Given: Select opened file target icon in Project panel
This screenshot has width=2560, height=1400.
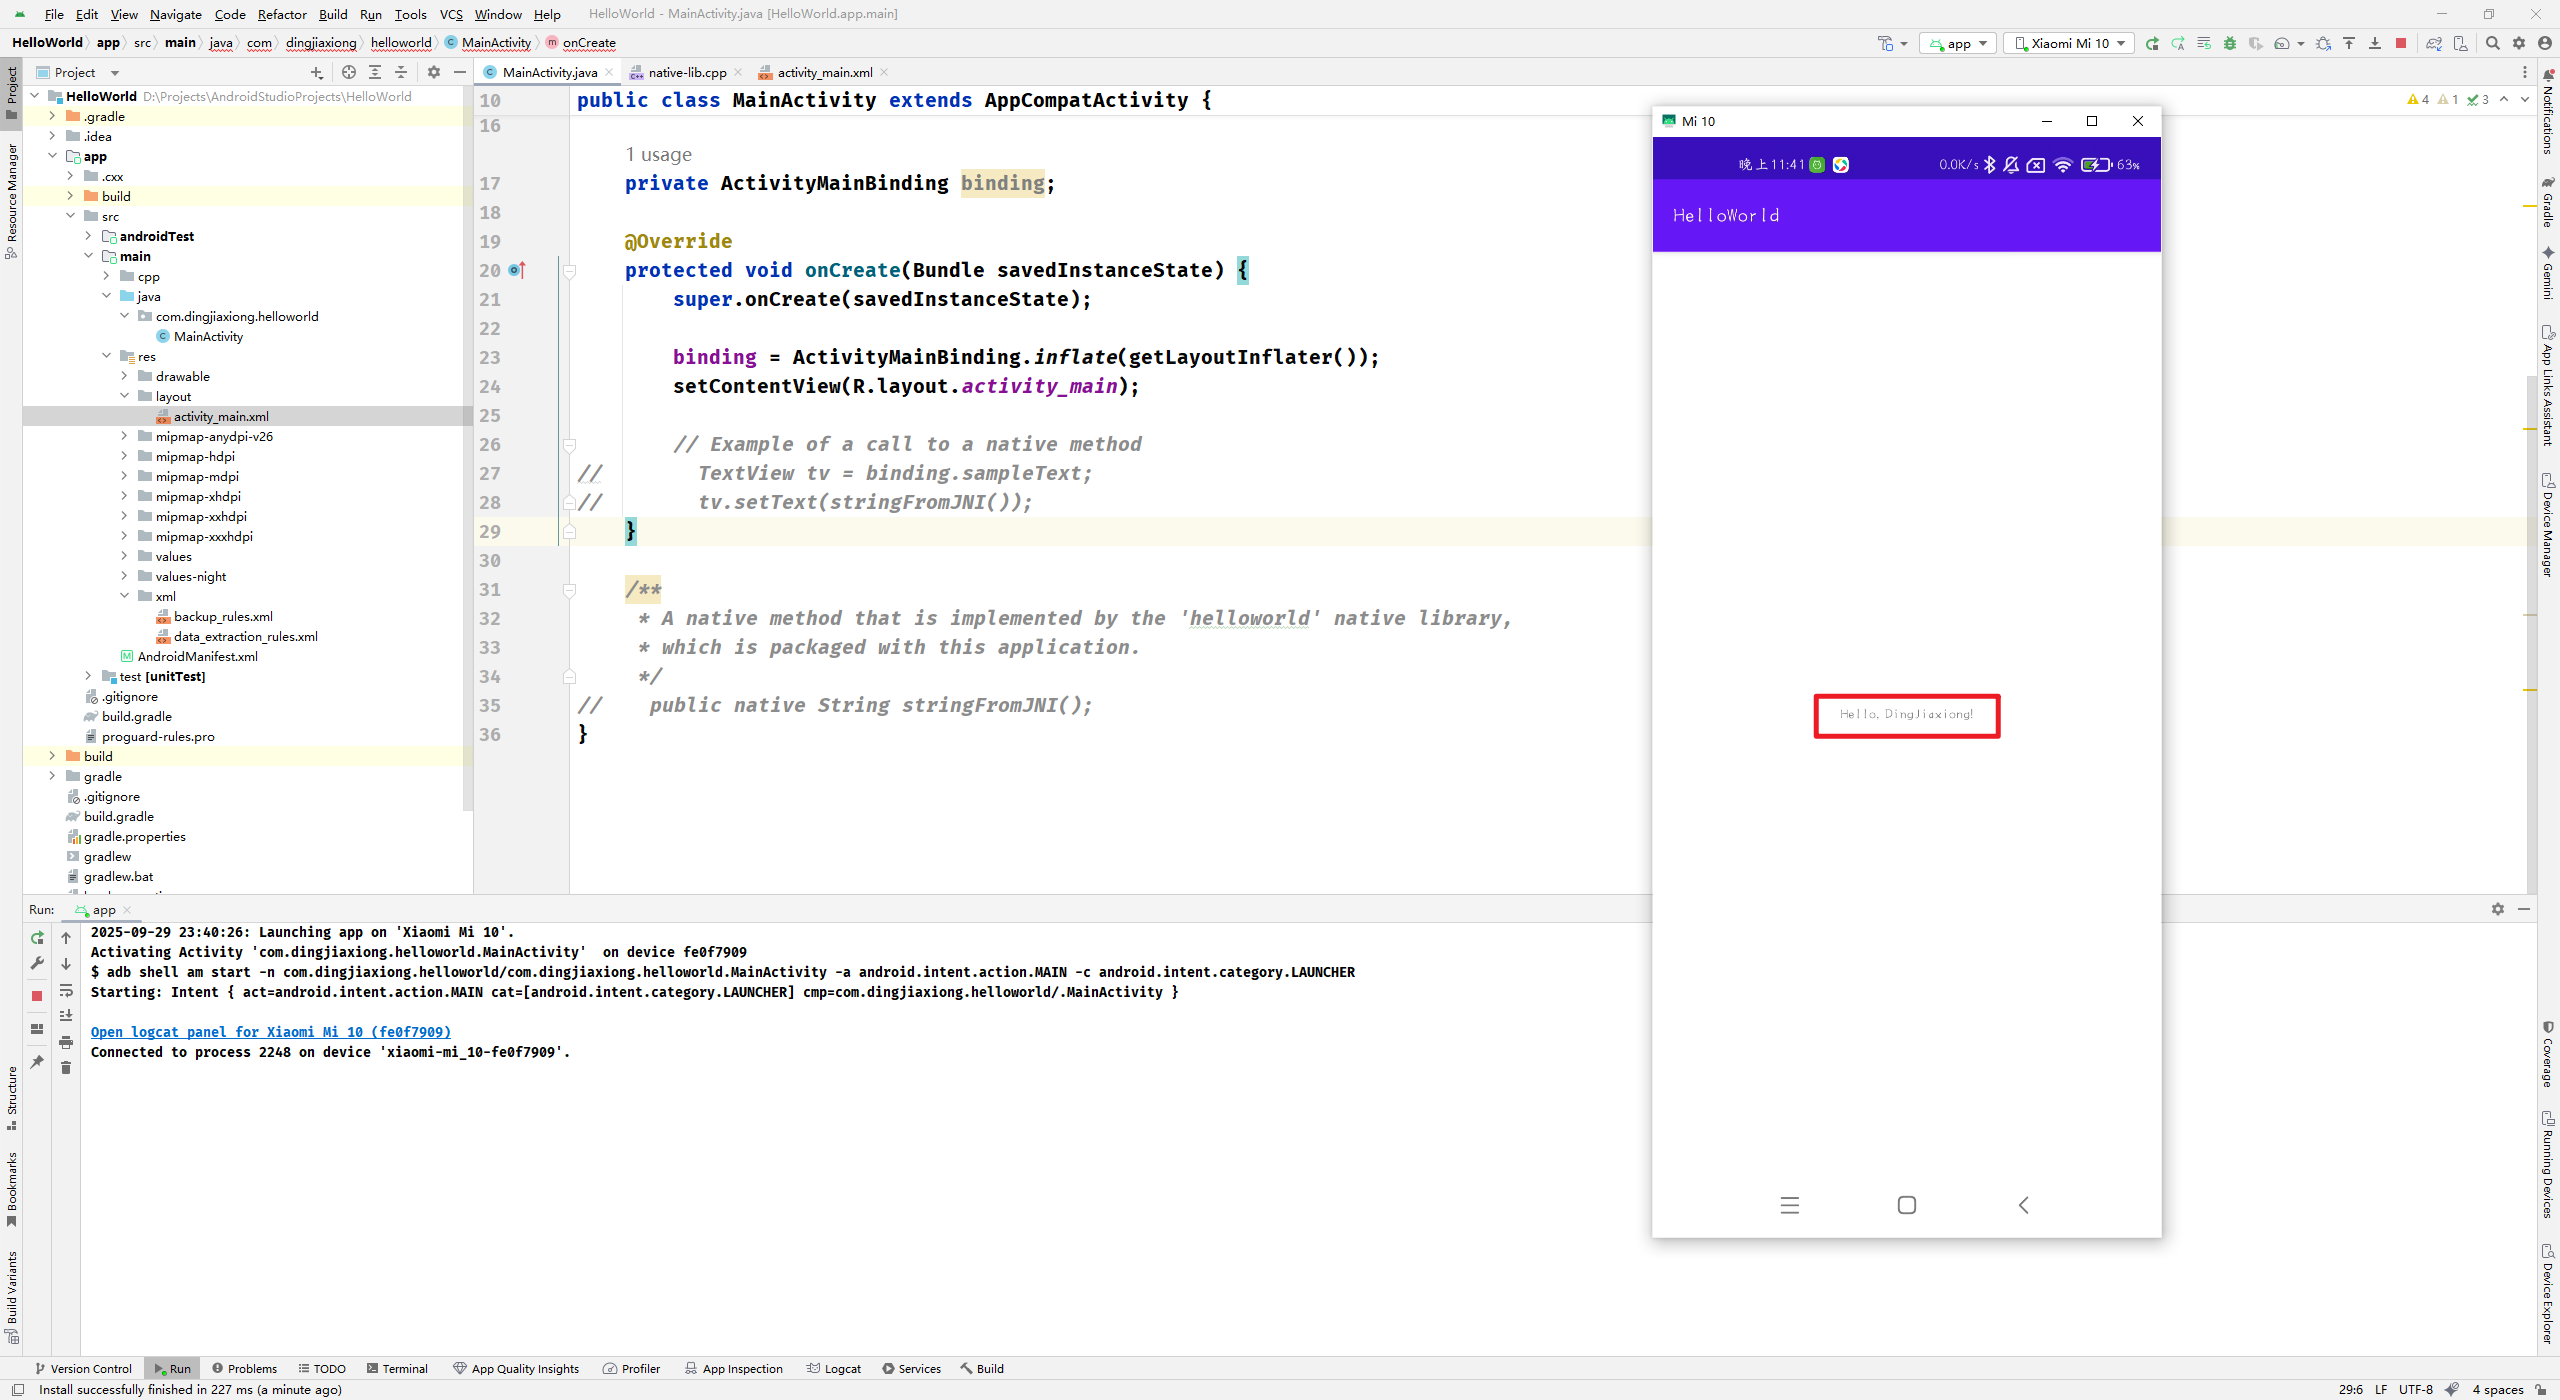Looking at the screenshot, I should pos(348,72).
